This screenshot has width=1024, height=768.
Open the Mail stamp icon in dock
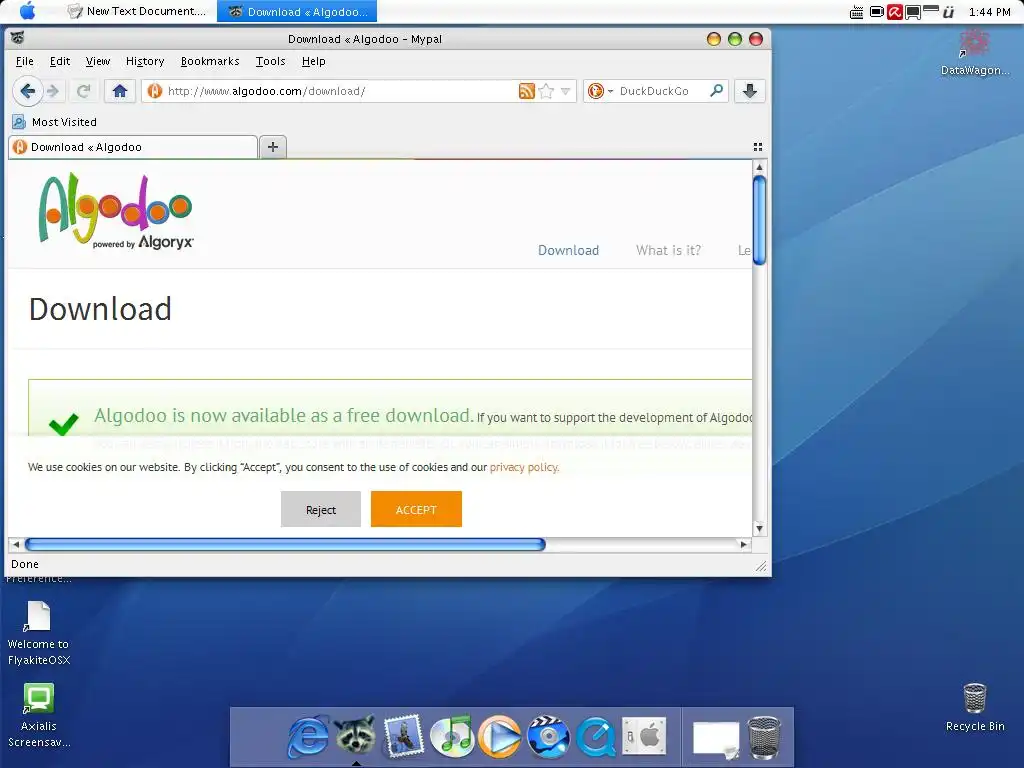pyautogui.click(x=404, y=736)
